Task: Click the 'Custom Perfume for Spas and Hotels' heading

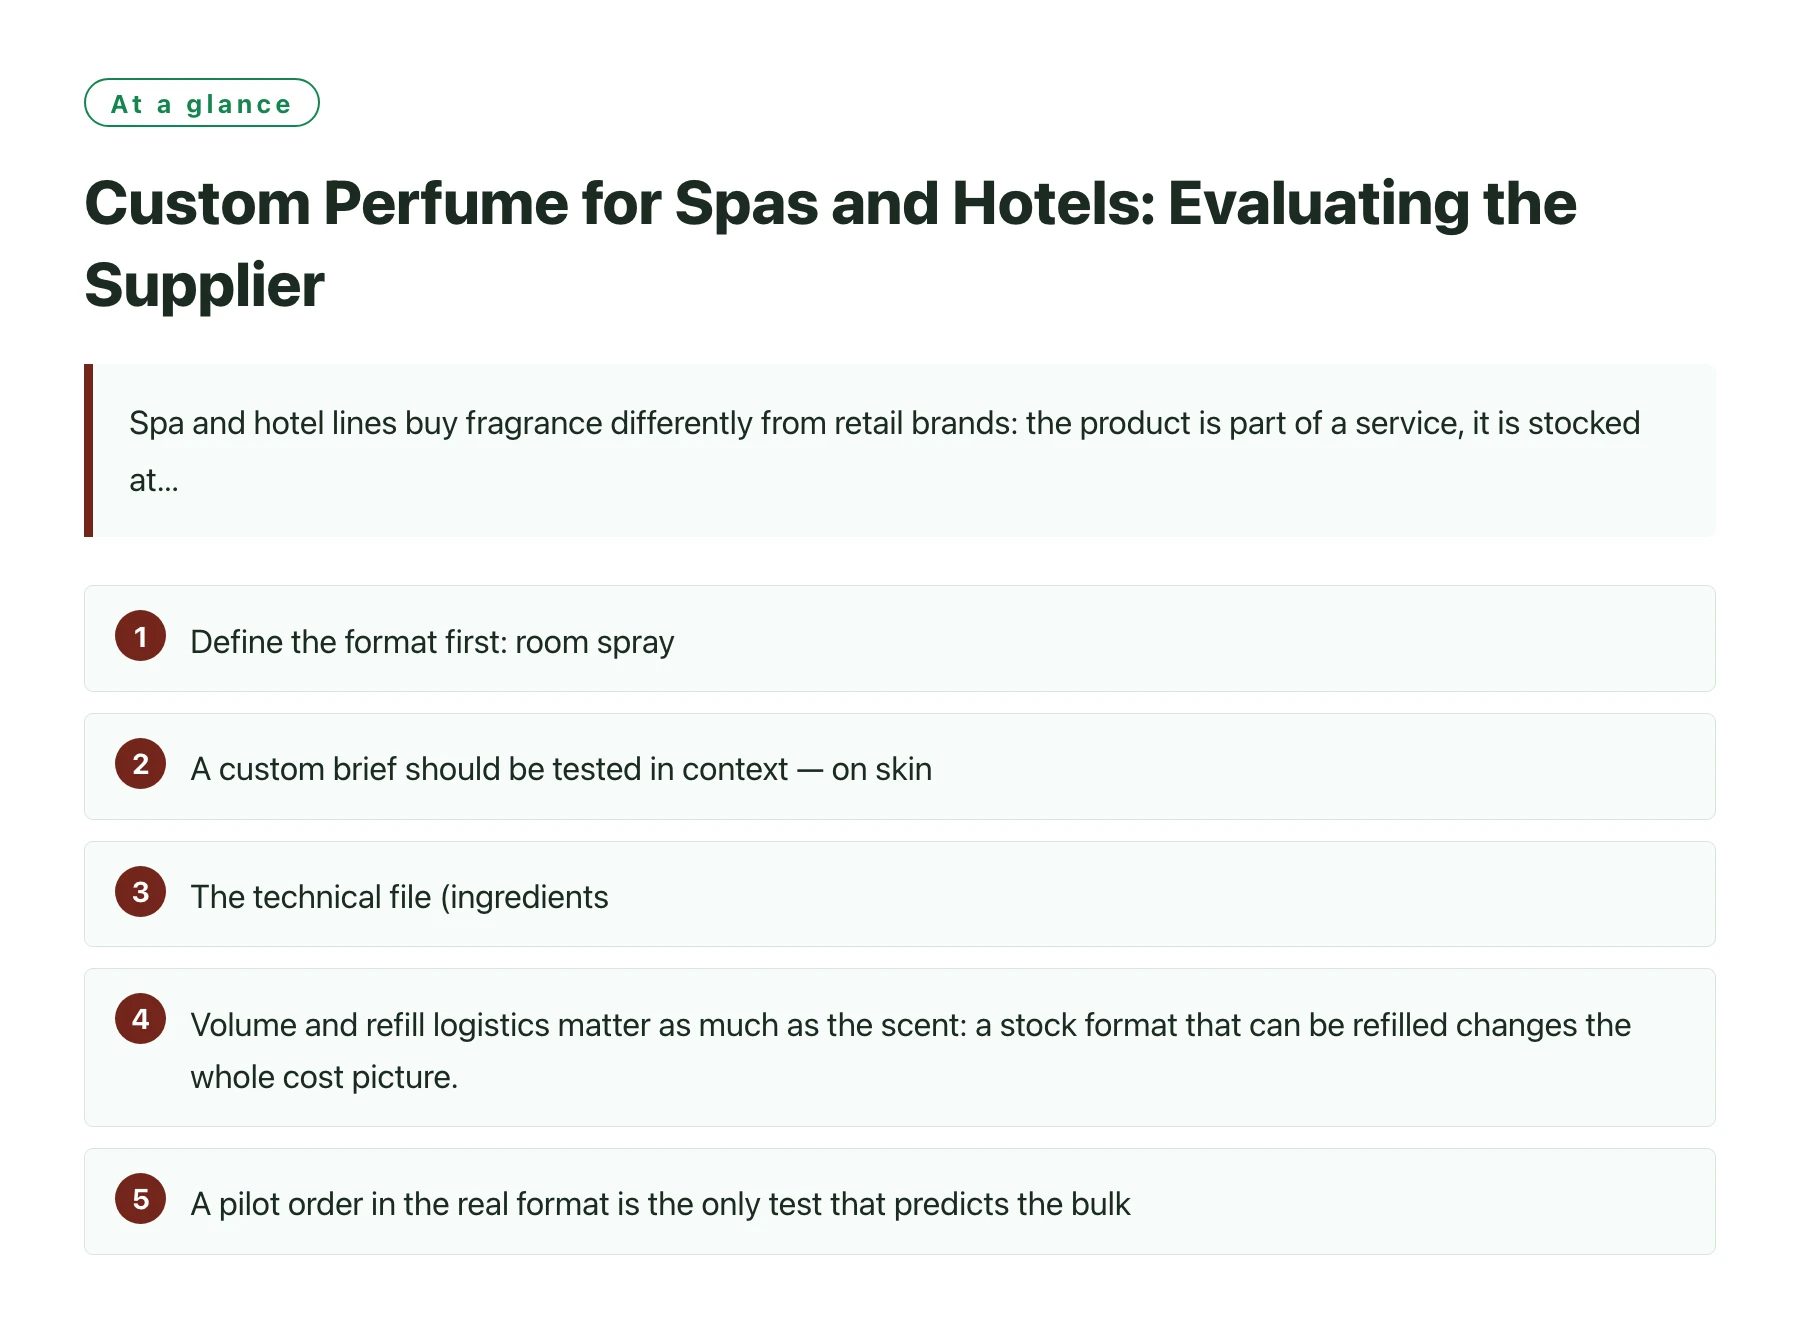Action: pyautogui.click(x=830, y=244)
